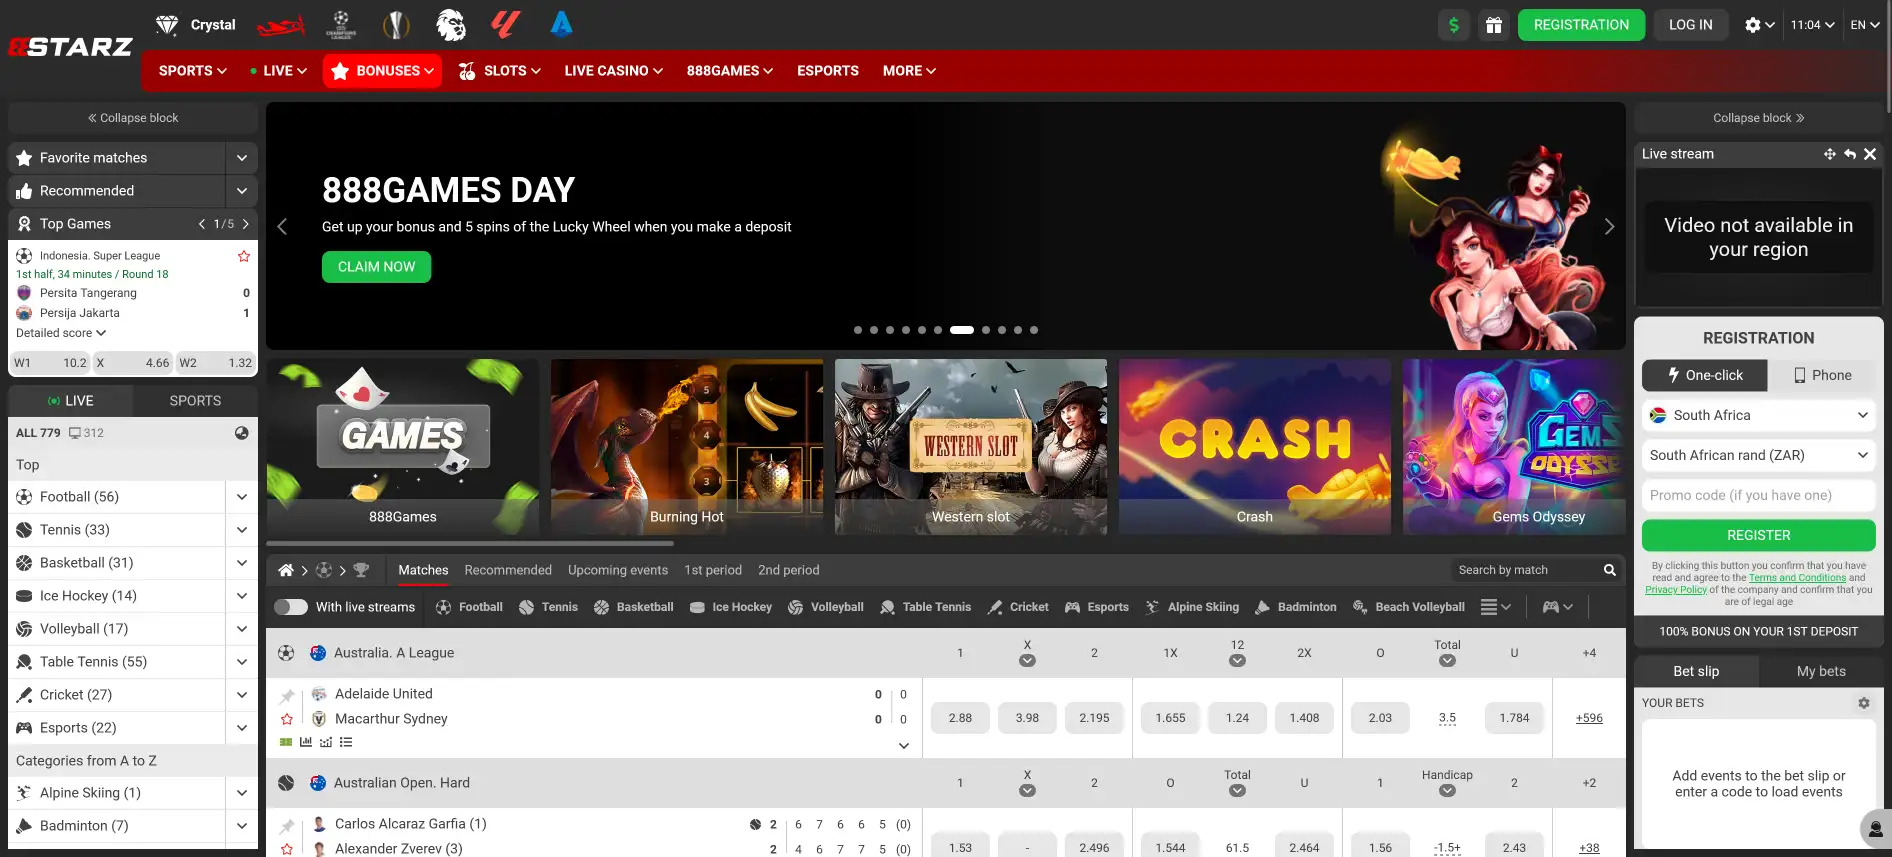1892x857 pixels.
Task: Click the lion head league icon
Action: (x=451, y=25)
